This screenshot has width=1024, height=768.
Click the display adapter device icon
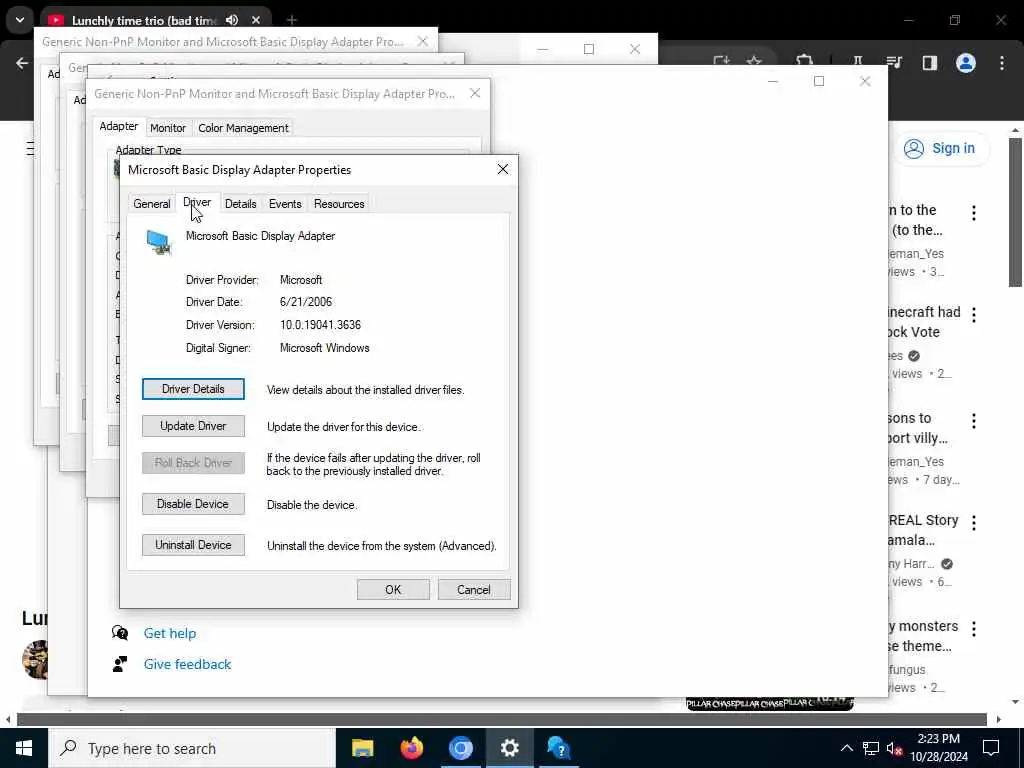click(159, 242)
